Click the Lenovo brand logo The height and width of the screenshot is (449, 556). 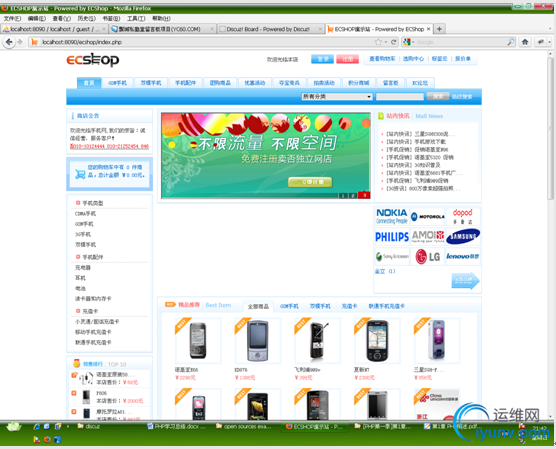463,256
